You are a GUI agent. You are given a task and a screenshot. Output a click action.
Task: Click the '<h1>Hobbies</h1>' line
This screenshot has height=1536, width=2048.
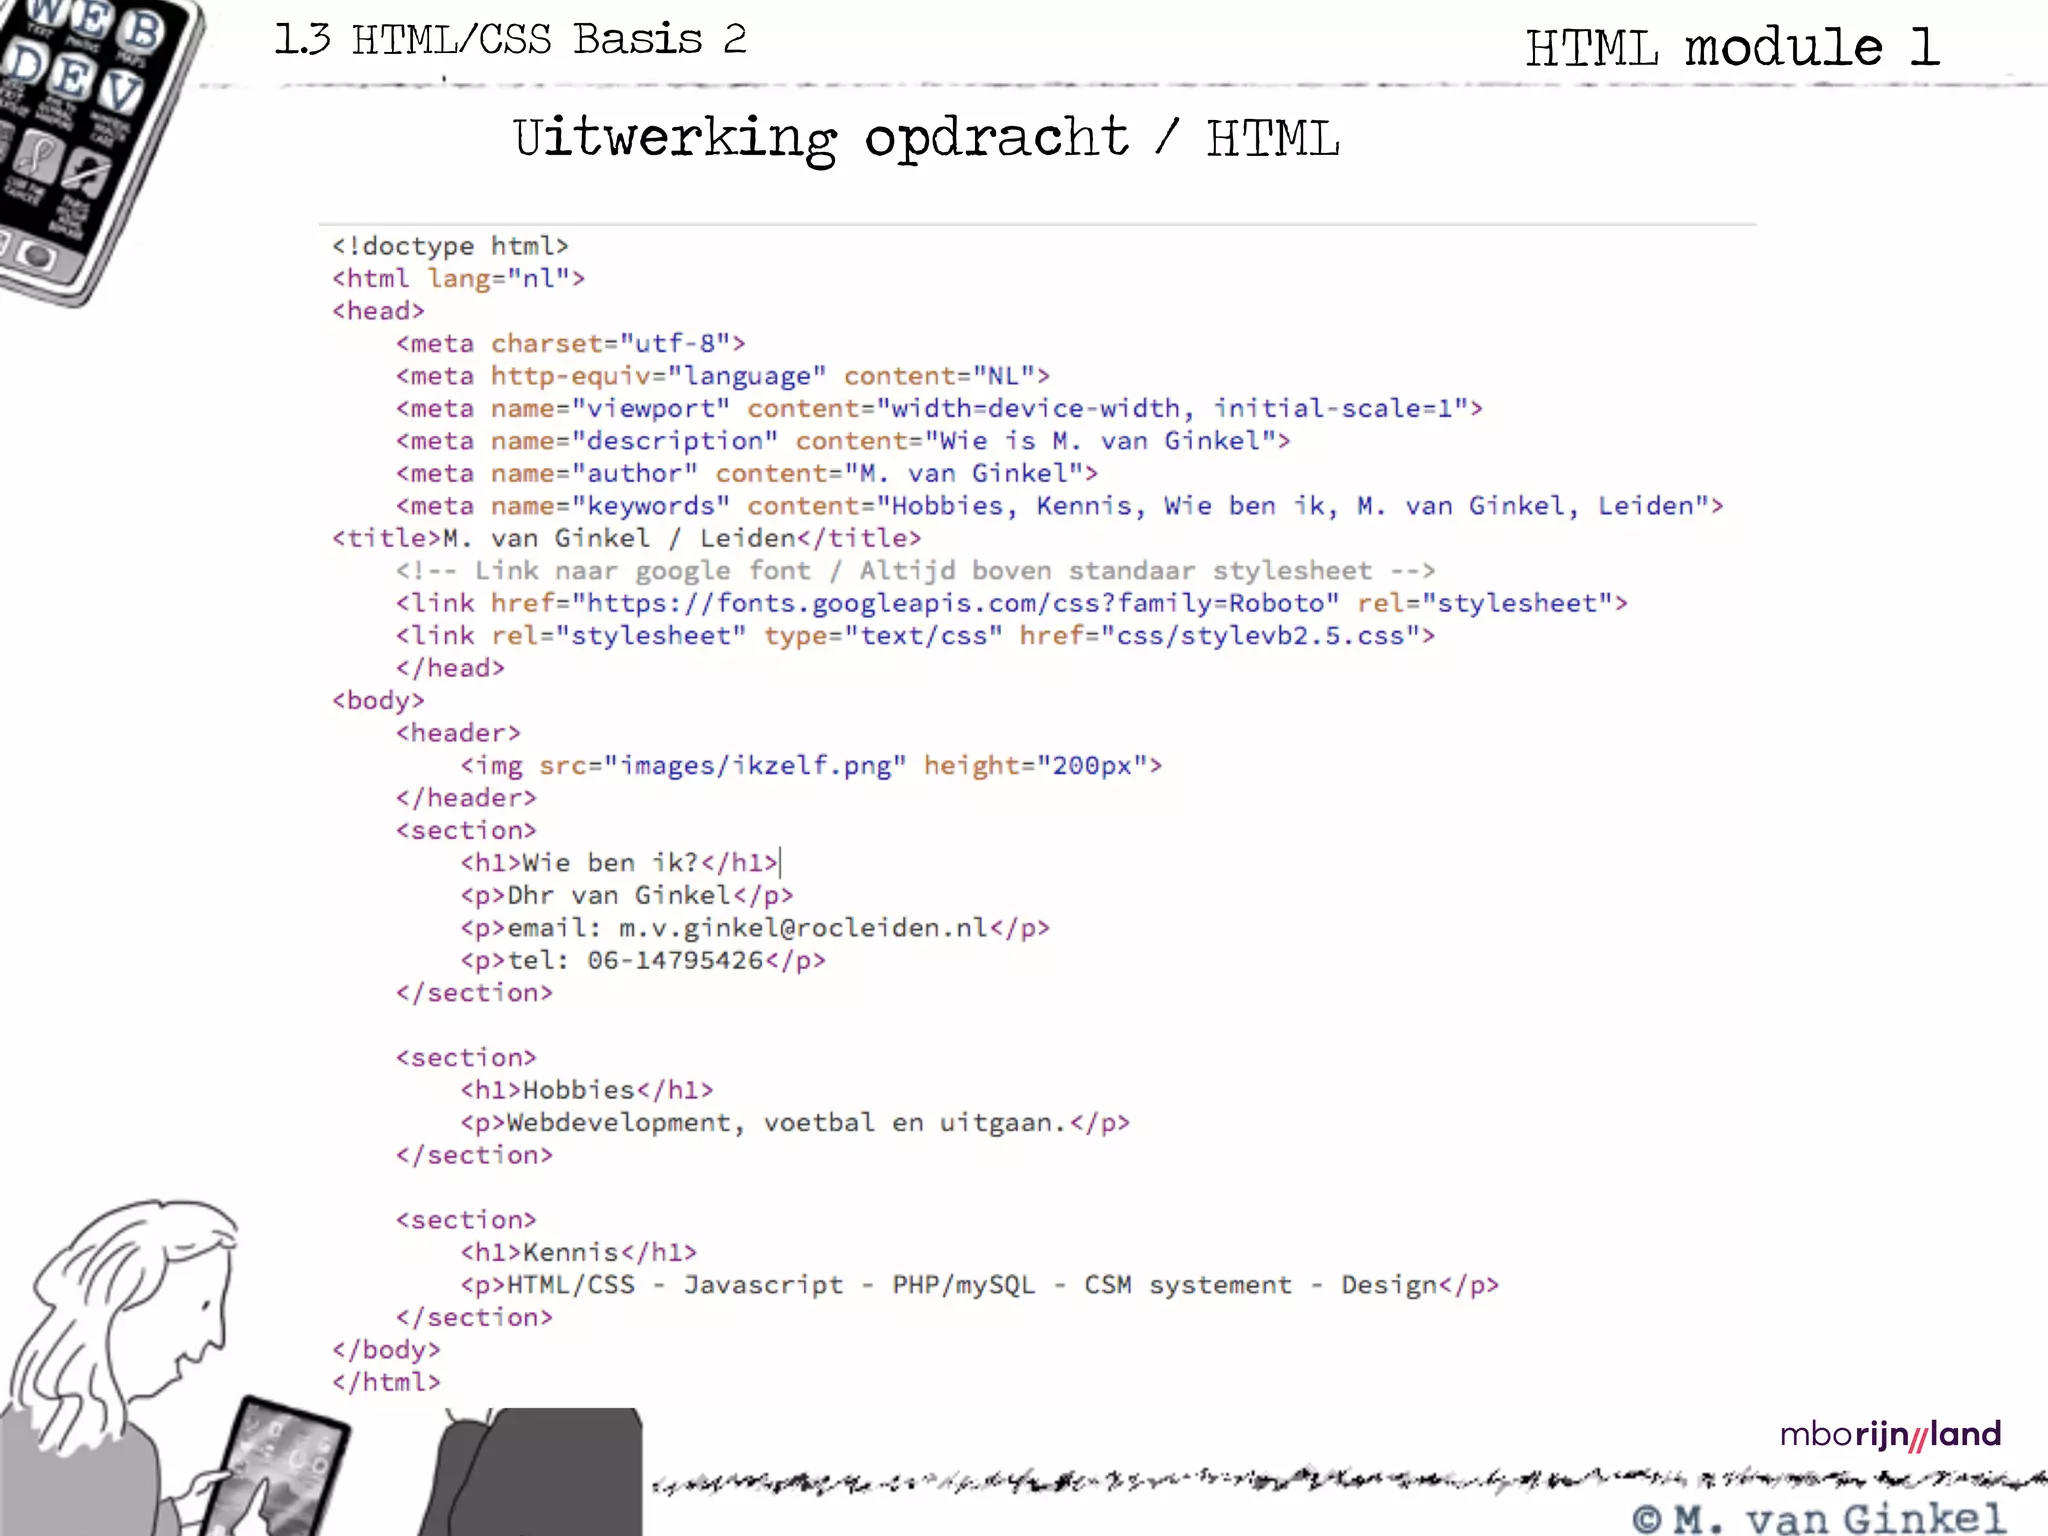587,1090
